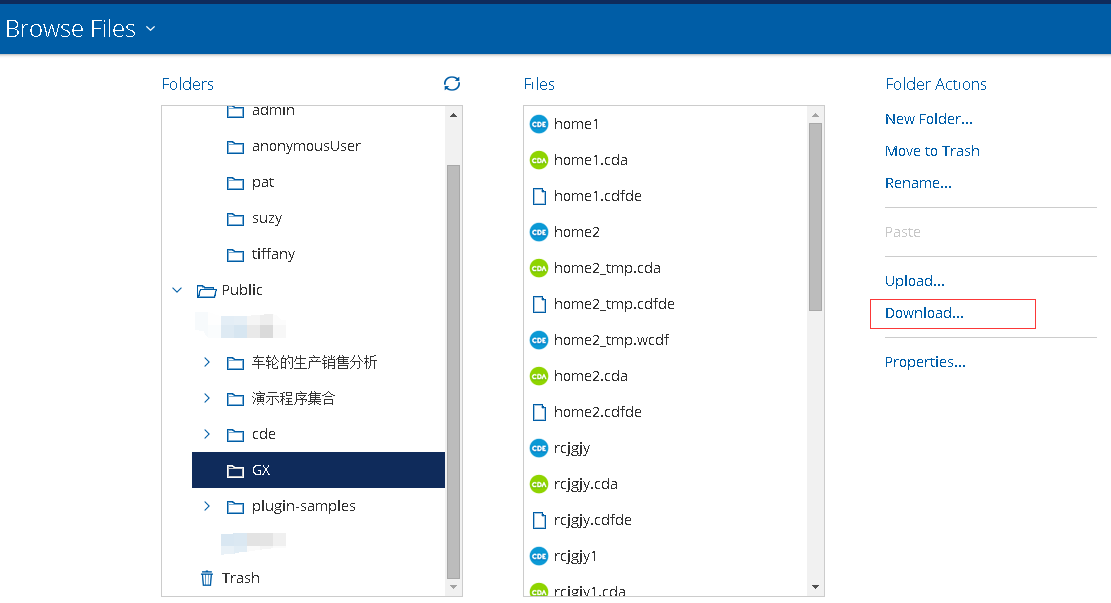Collapse the Public folder chevron

click(x=177, y=290)
